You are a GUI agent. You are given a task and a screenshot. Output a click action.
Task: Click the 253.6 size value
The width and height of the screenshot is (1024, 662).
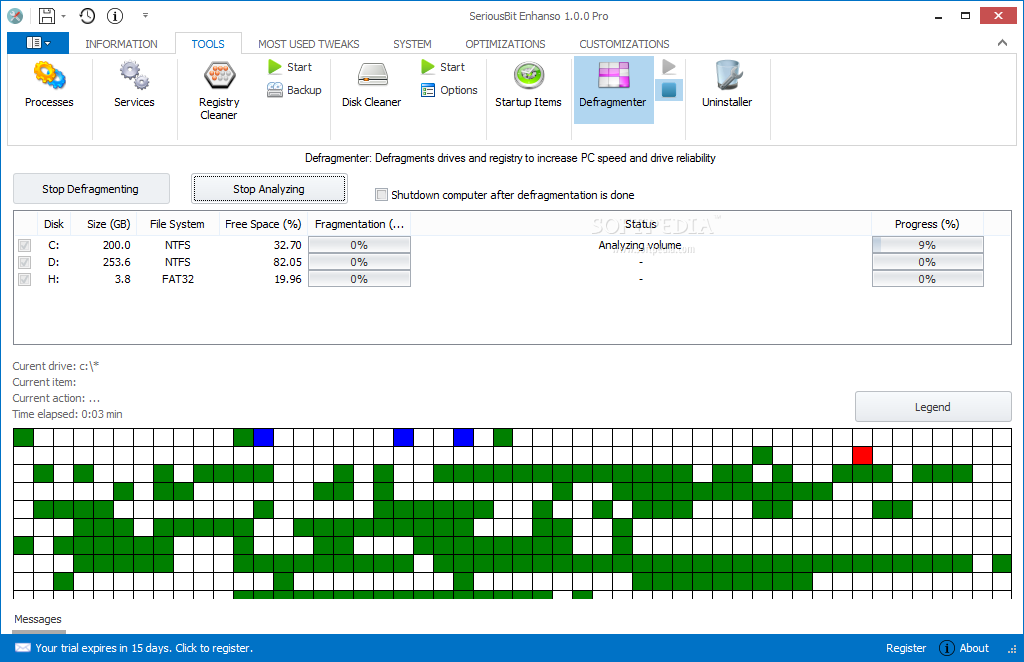click(x=116, y=262)
